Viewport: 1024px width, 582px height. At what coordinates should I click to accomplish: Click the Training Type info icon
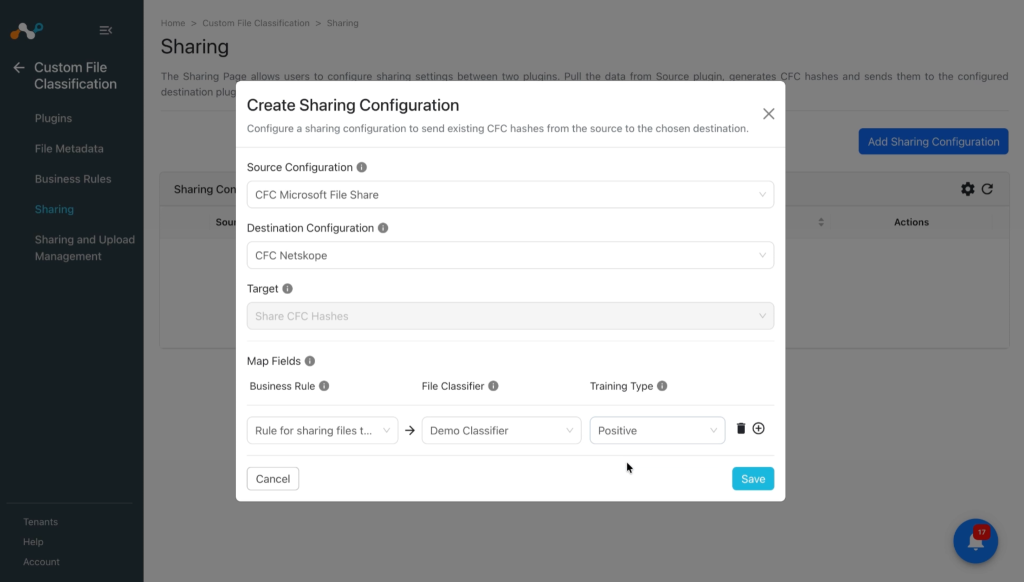pyautogui.click(x=662, y=386)
